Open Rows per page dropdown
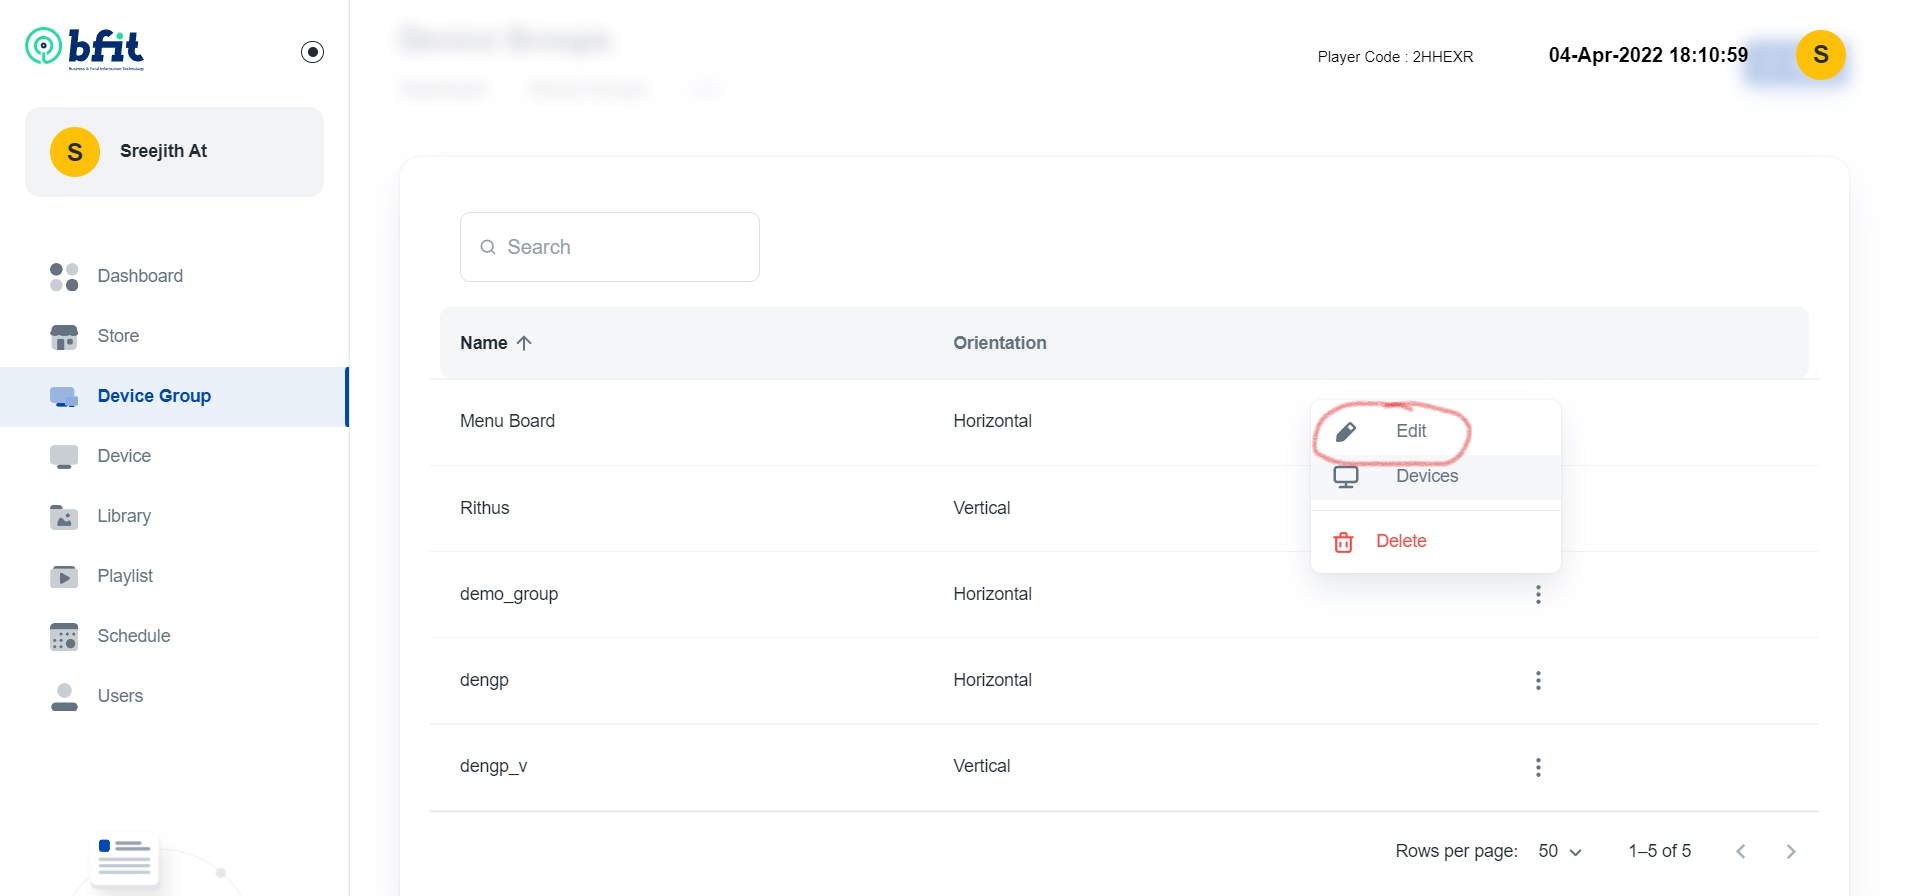Viewport: 1908px width, 896px height. (x=1560, y=851)
